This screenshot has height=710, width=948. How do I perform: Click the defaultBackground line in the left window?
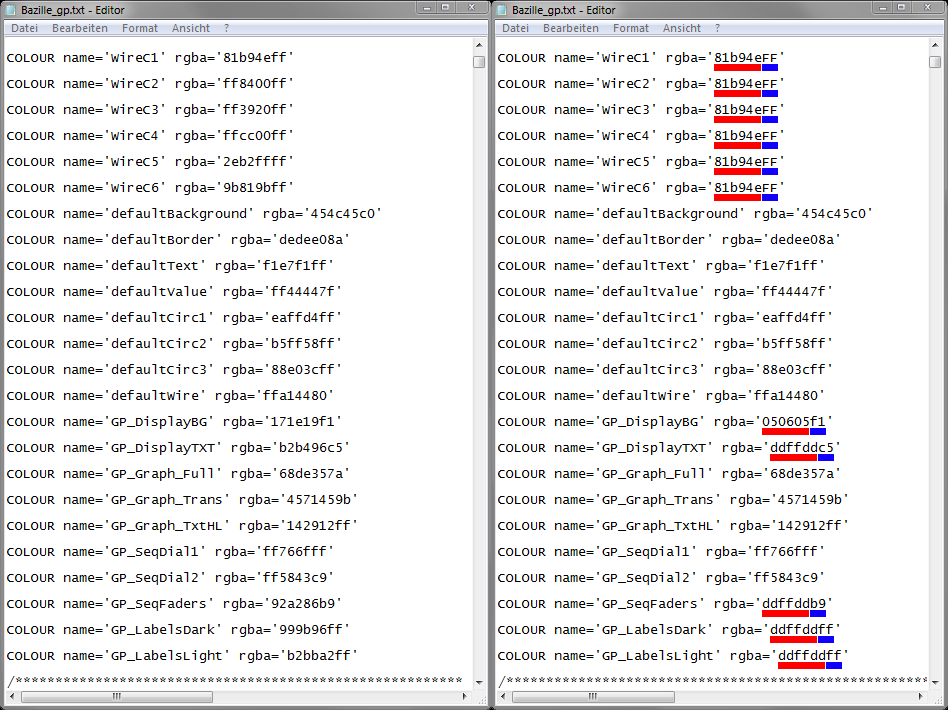pyautogui.click(x=194, y=213)
